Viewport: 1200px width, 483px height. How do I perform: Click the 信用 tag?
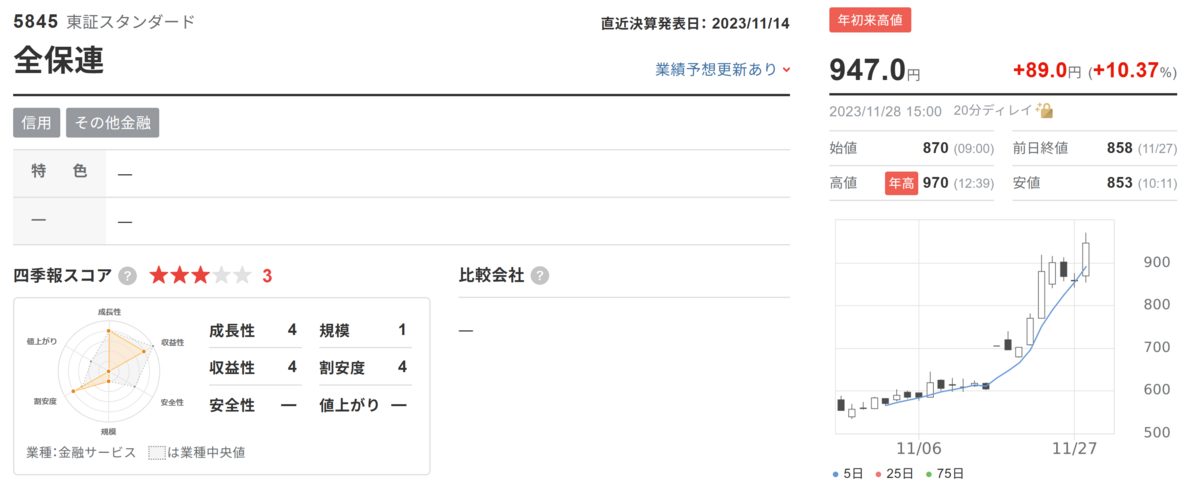pos(37,123)
